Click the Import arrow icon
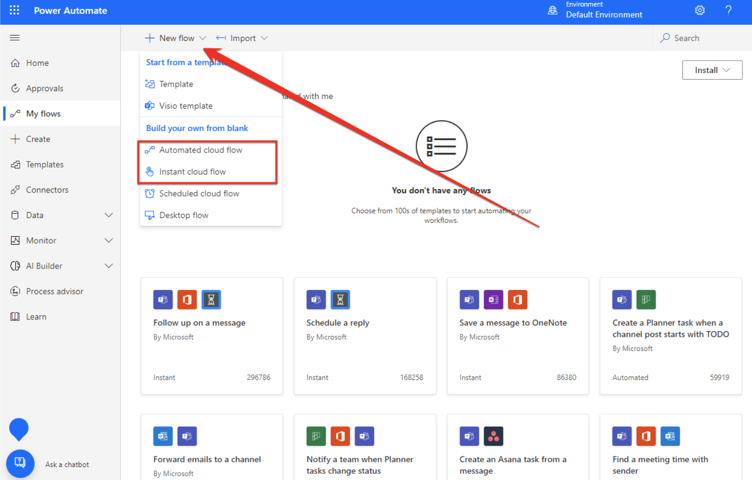Viewport: 752px width, 480px height. [221, 38]
